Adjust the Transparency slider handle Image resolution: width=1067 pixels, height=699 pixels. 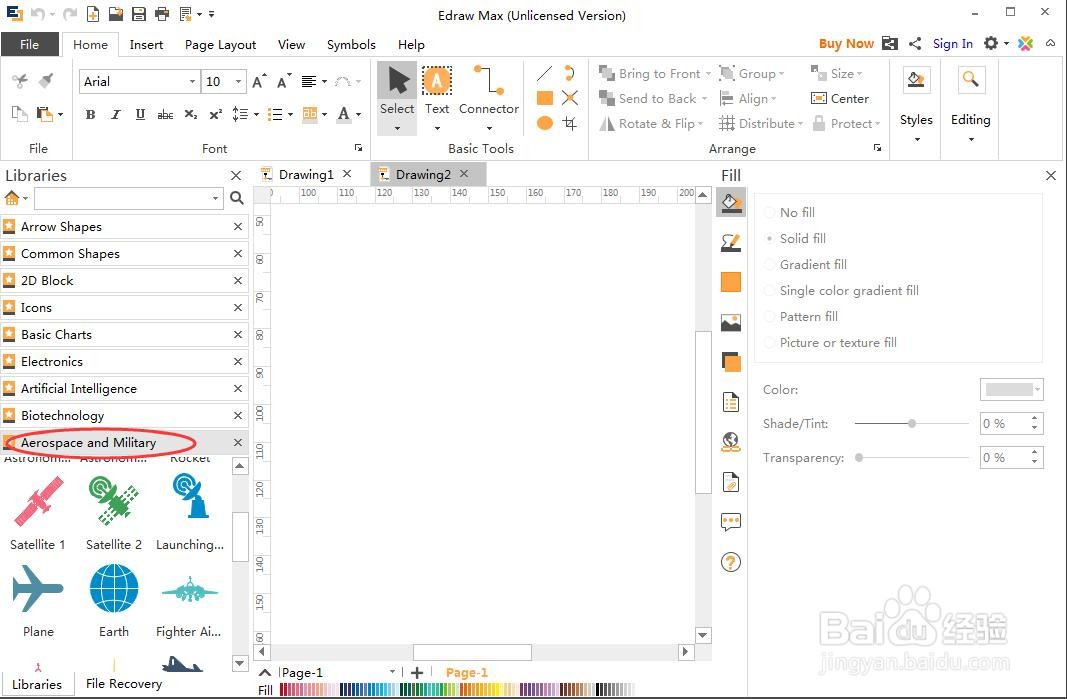859,457
